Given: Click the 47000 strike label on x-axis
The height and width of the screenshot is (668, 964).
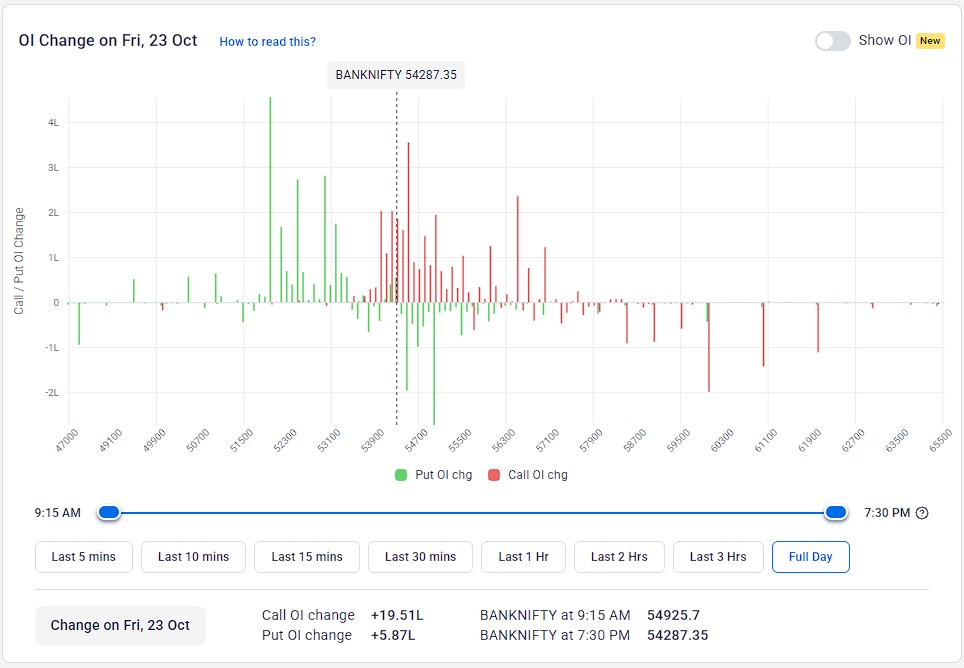Looking at the screenshot, I should (66, 441).
